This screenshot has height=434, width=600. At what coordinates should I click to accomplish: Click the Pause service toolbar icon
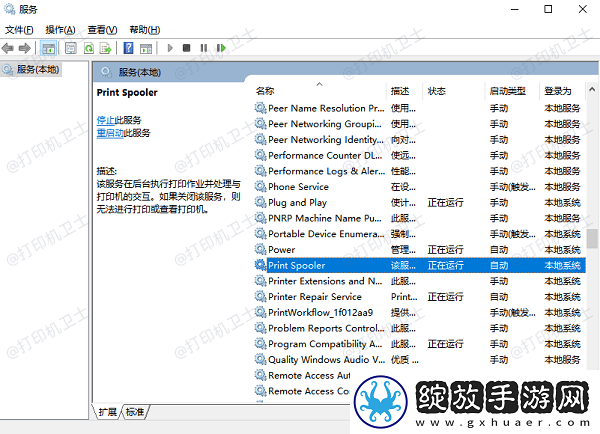tap(204, 48)
